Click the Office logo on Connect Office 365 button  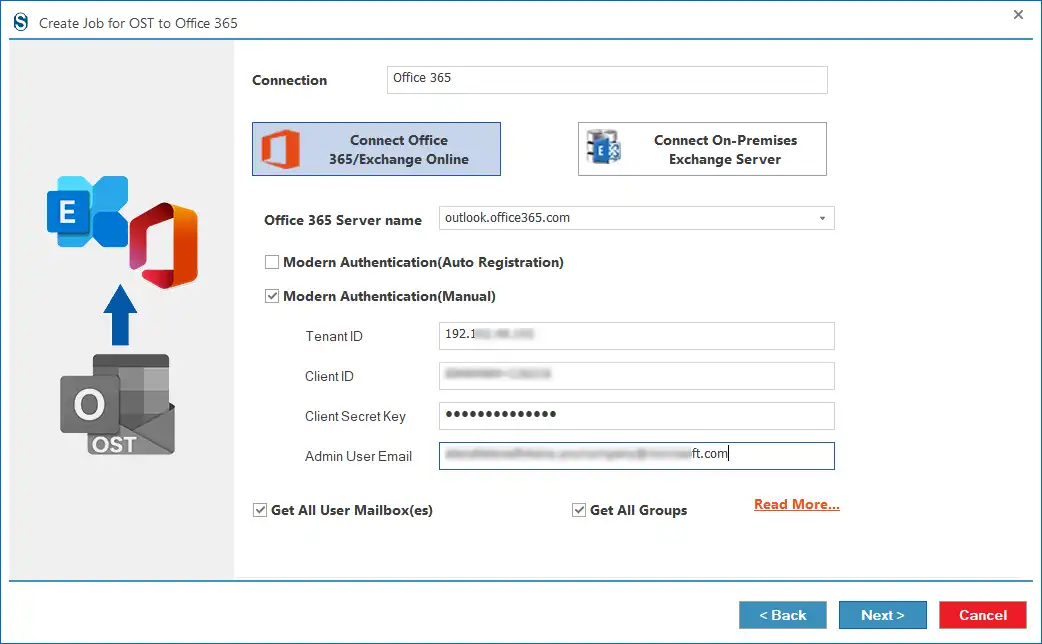click(x=280, y=149)
